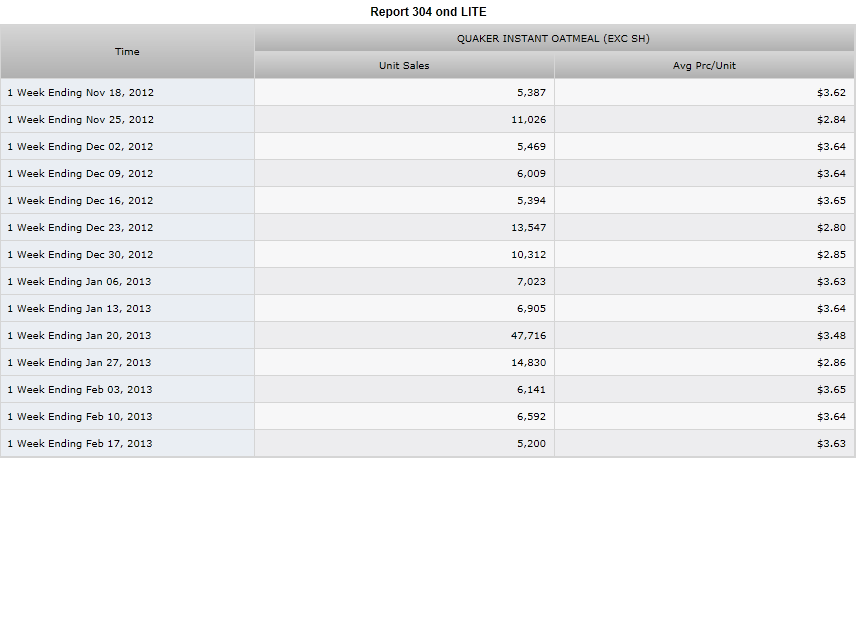Screen dimensions: 856x631
Task: Click the $3.64 price for Dec 09, 2012
Action: [x=831, y=174]
